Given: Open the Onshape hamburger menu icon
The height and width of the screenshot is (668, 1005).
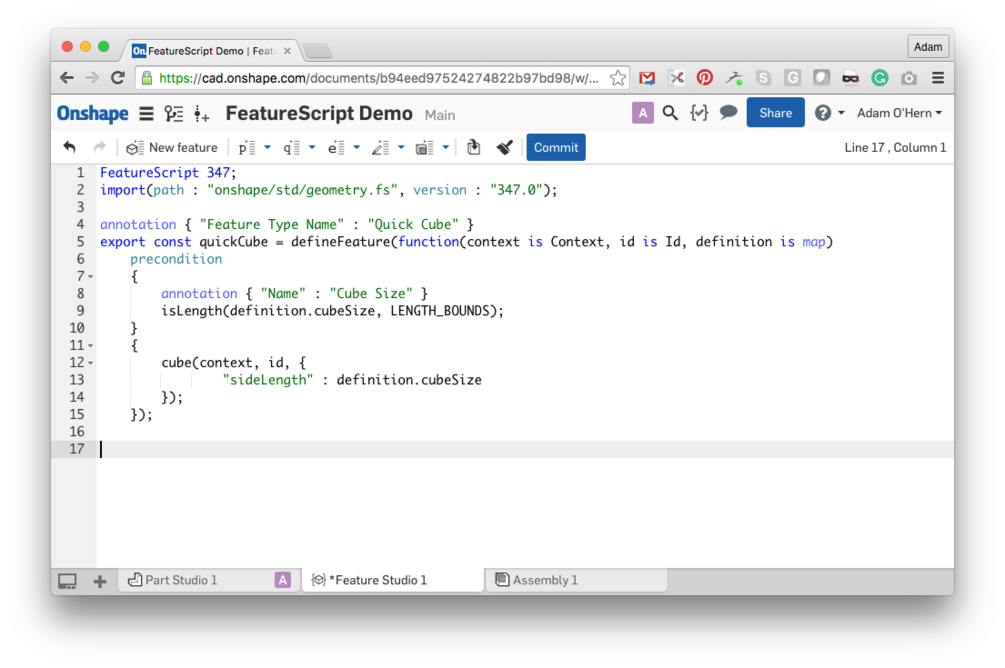Looking at the screenshot, I should (146, 114).
